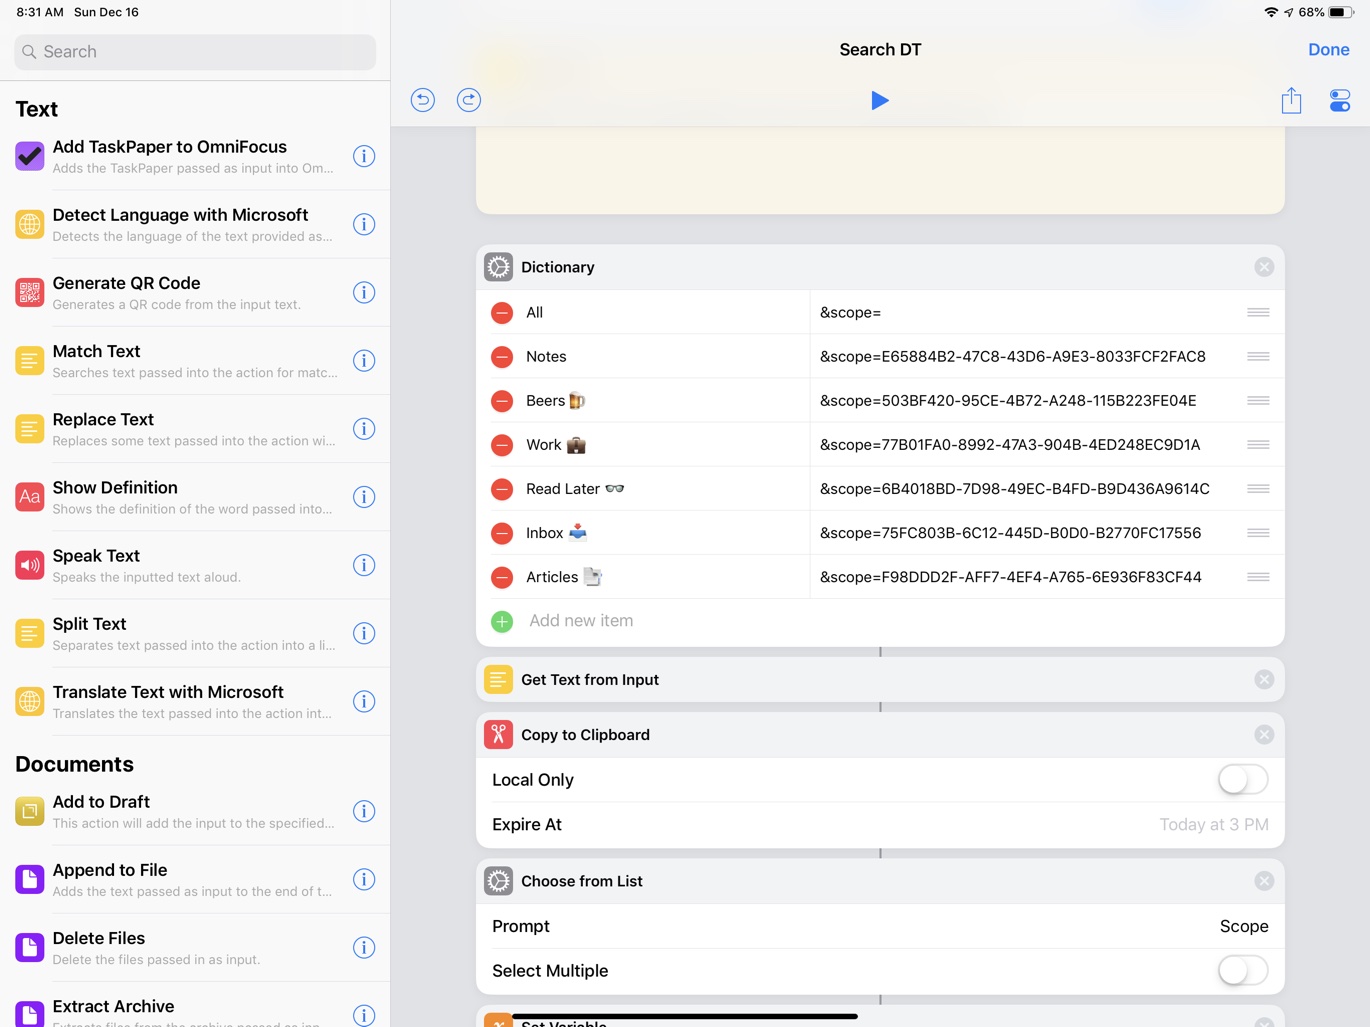This screenshot has width=1370, height=1027.
Task: Show info for Split Text
Action: pos(364,632)
